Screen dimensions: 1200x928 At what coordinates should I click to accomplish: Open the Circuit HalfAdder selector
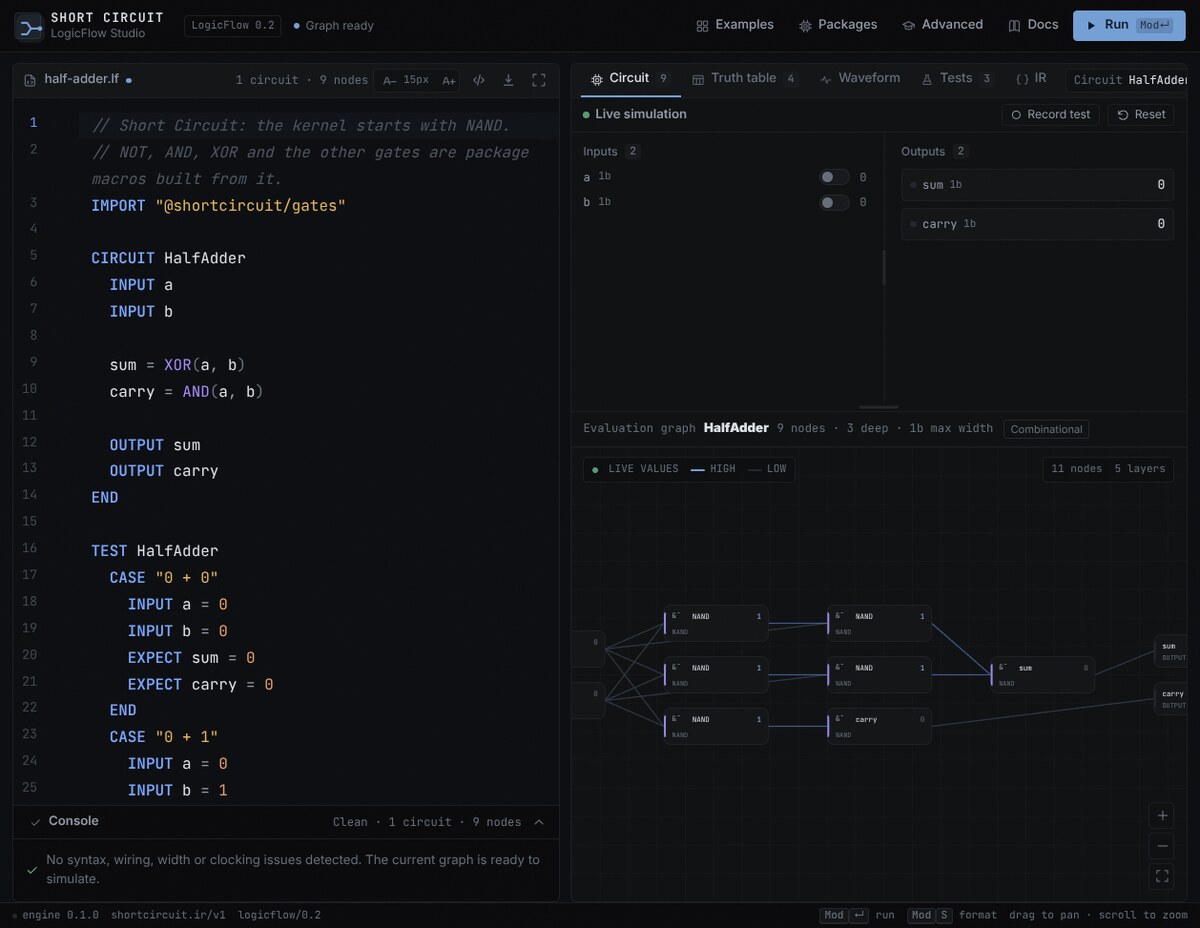pyautogui.click(x=1128, y=80)
